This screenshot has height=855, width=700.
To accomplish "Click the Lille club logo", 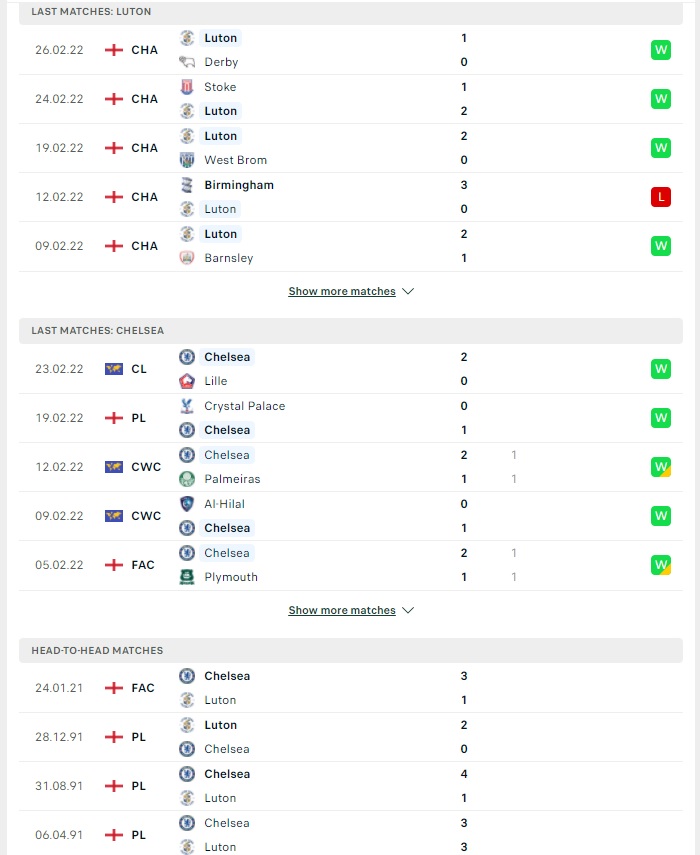I will coord(187,381).
